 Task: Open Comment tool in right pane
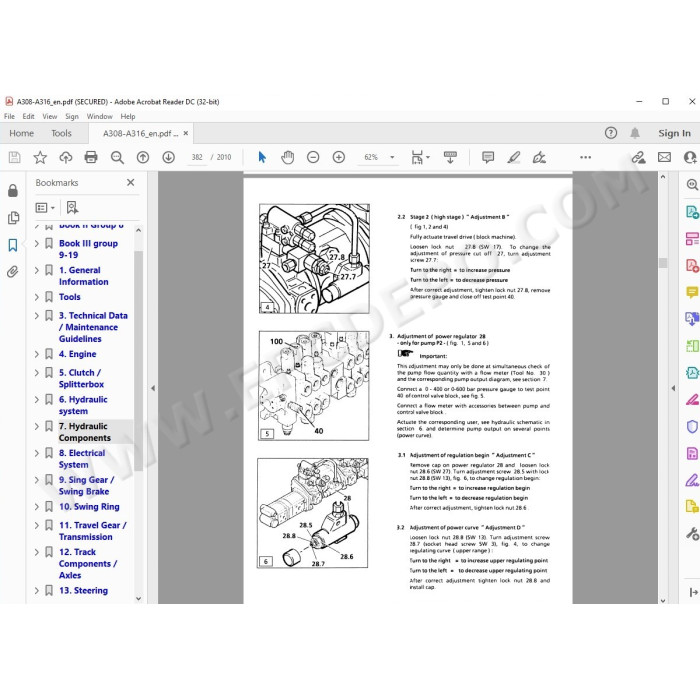pyautogui.click(x=692, y=292)
